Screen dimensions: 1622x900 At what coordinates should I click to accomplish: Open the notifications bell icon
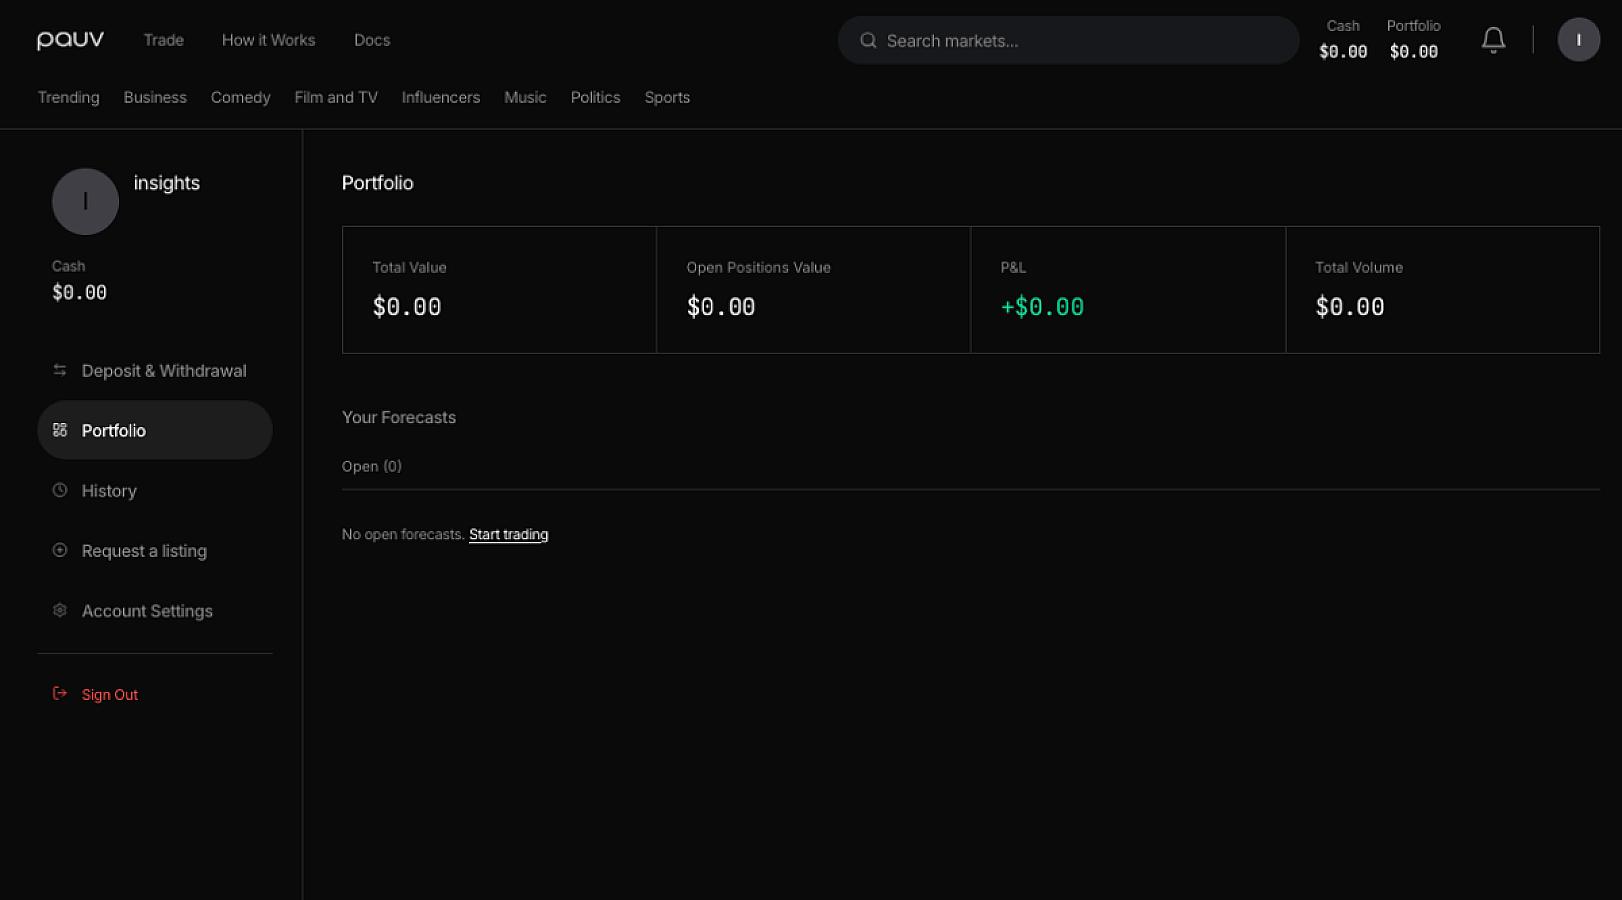click(1493, 40)
